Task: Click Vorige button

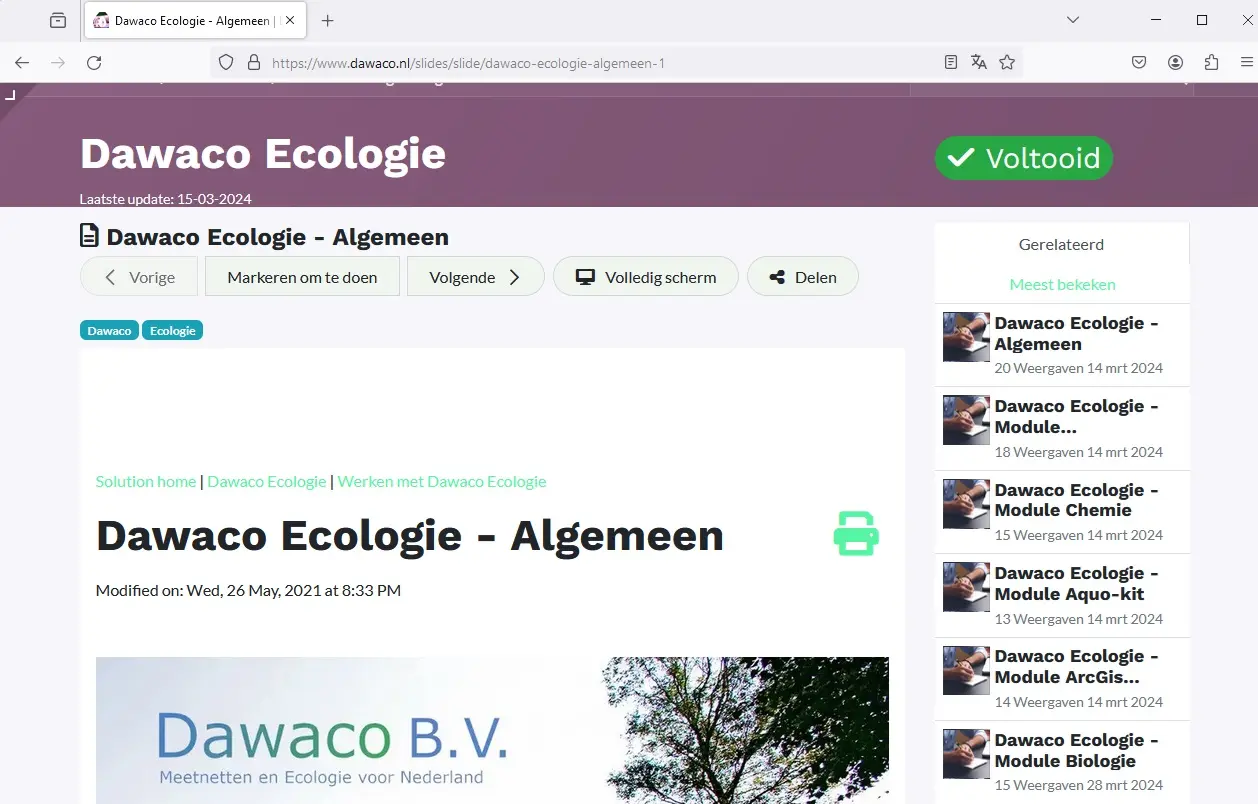Action: click(139, 277)
